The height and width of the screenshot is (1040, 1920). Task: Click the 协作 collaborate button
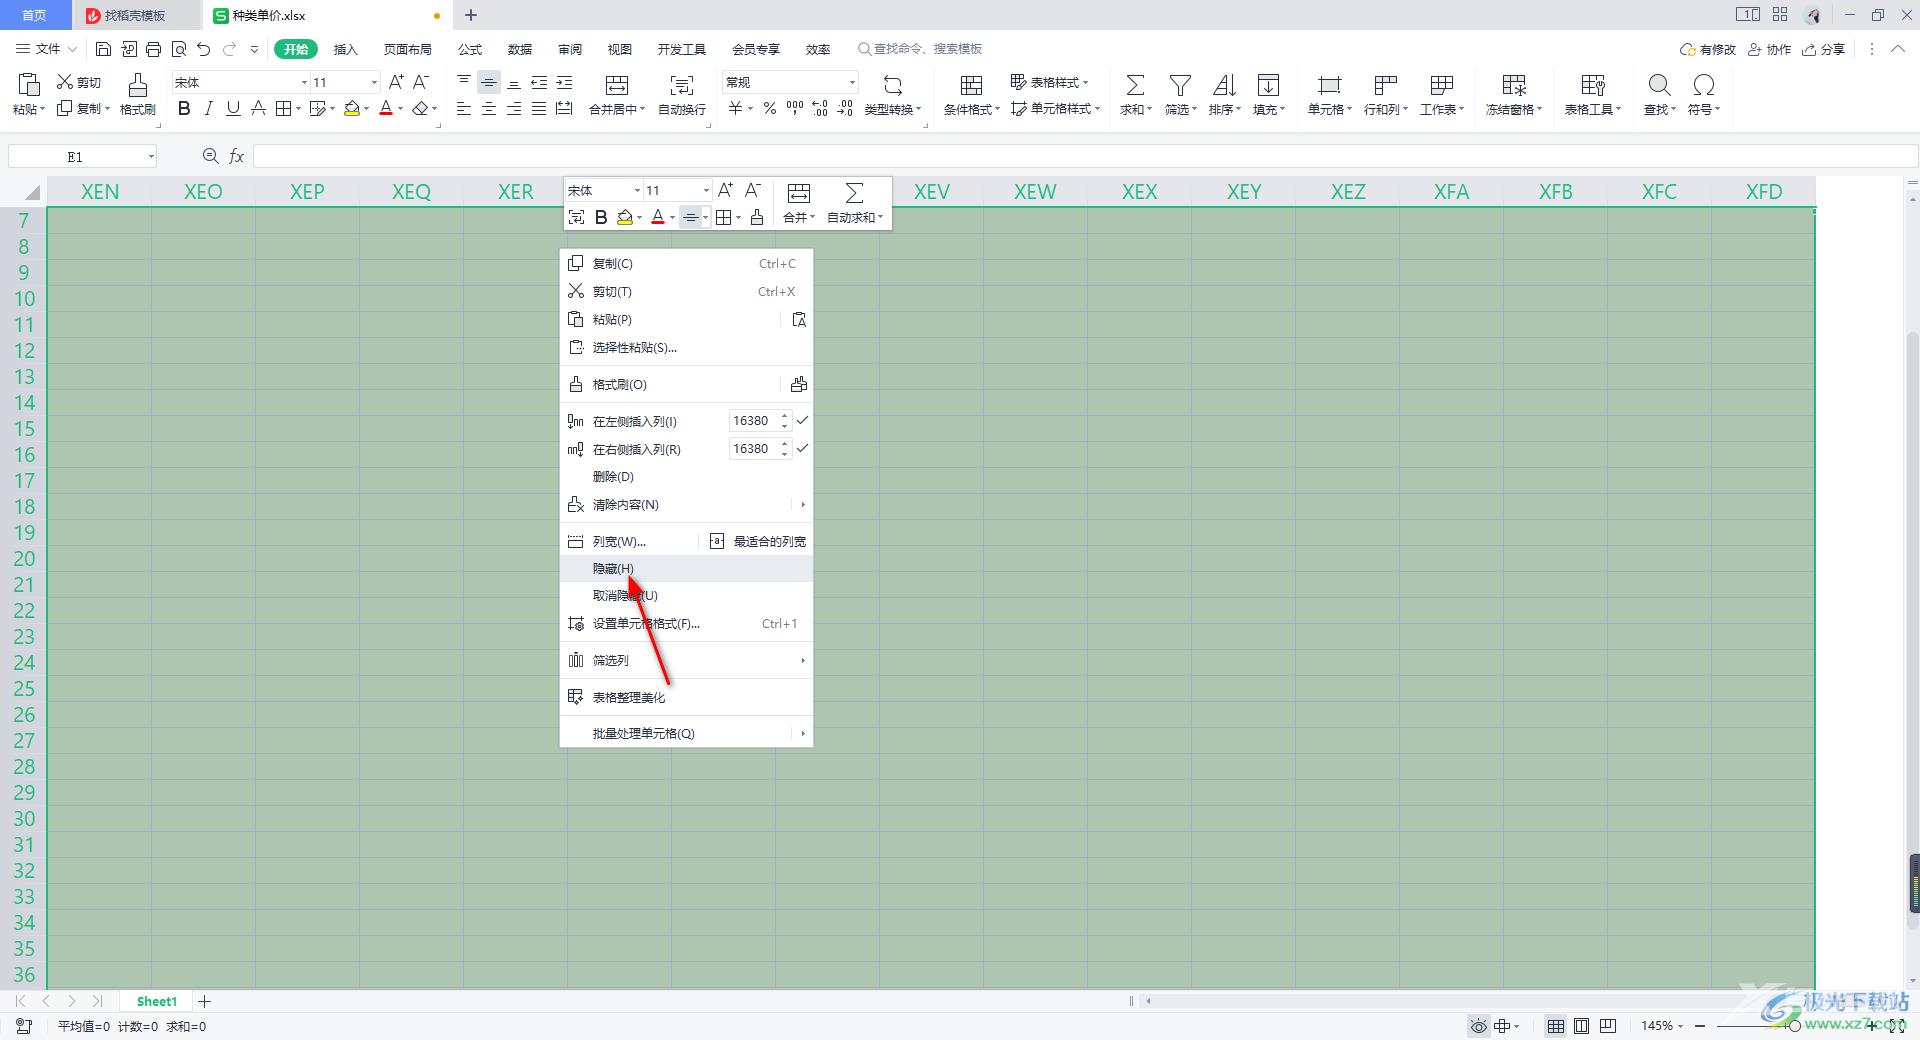pyautogui.click(x=1769, y=49)
